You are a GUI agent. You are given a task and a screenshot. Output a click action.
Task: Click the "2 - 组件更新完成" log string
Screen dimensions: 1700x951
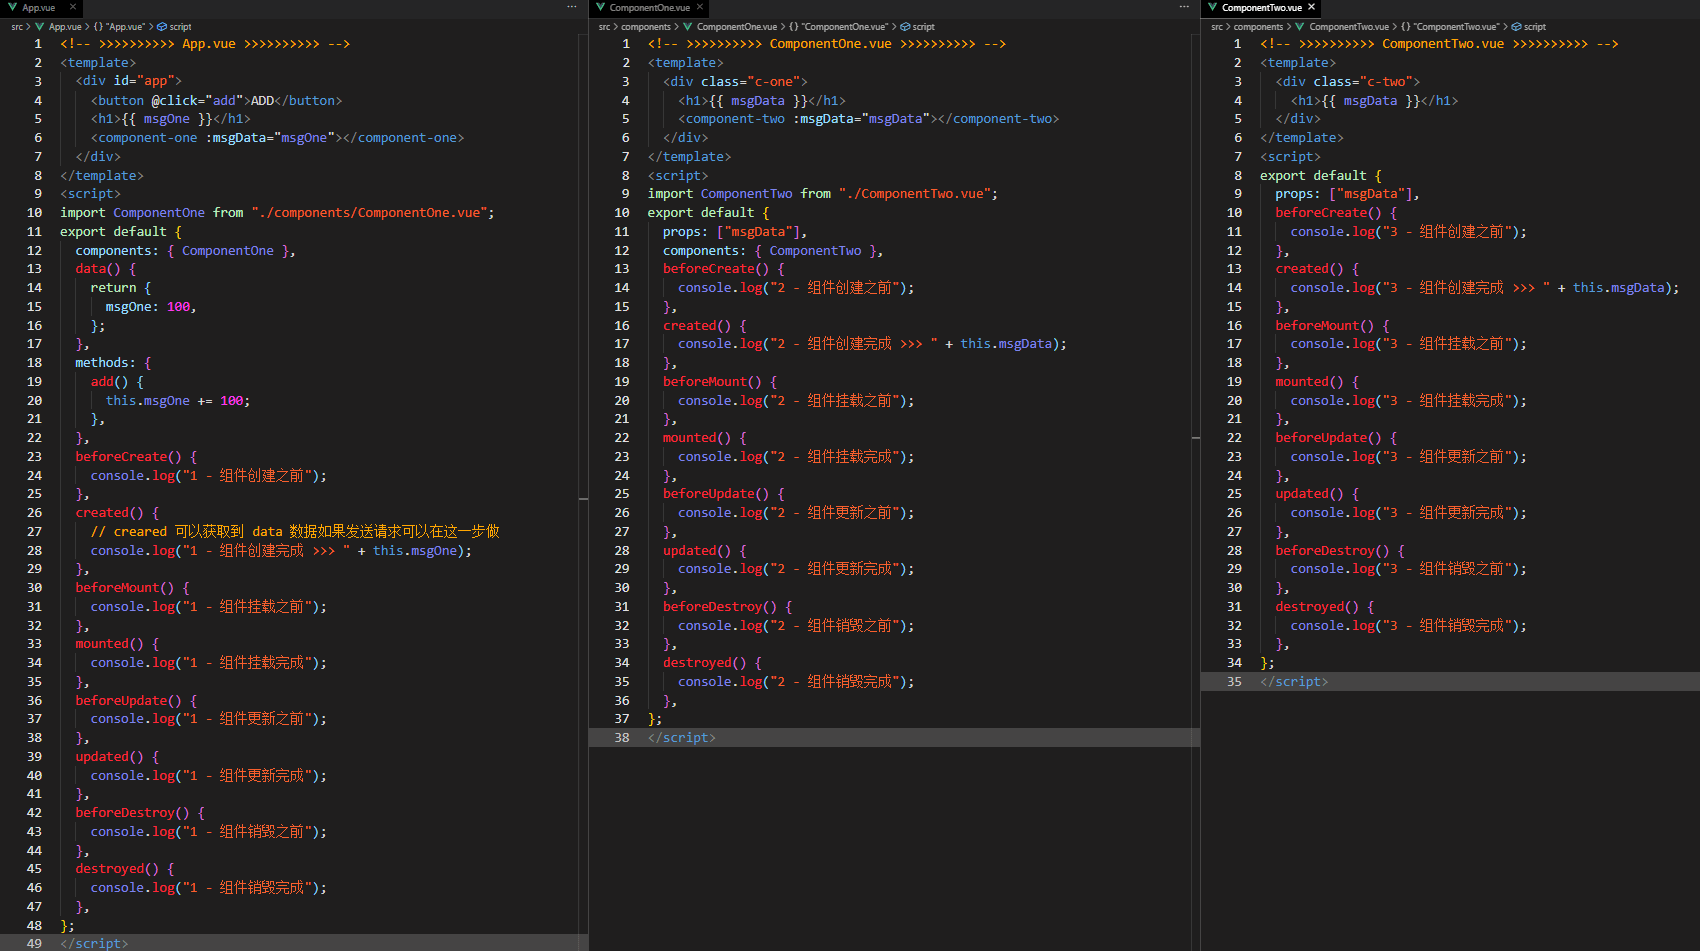(x=835, y=569)
